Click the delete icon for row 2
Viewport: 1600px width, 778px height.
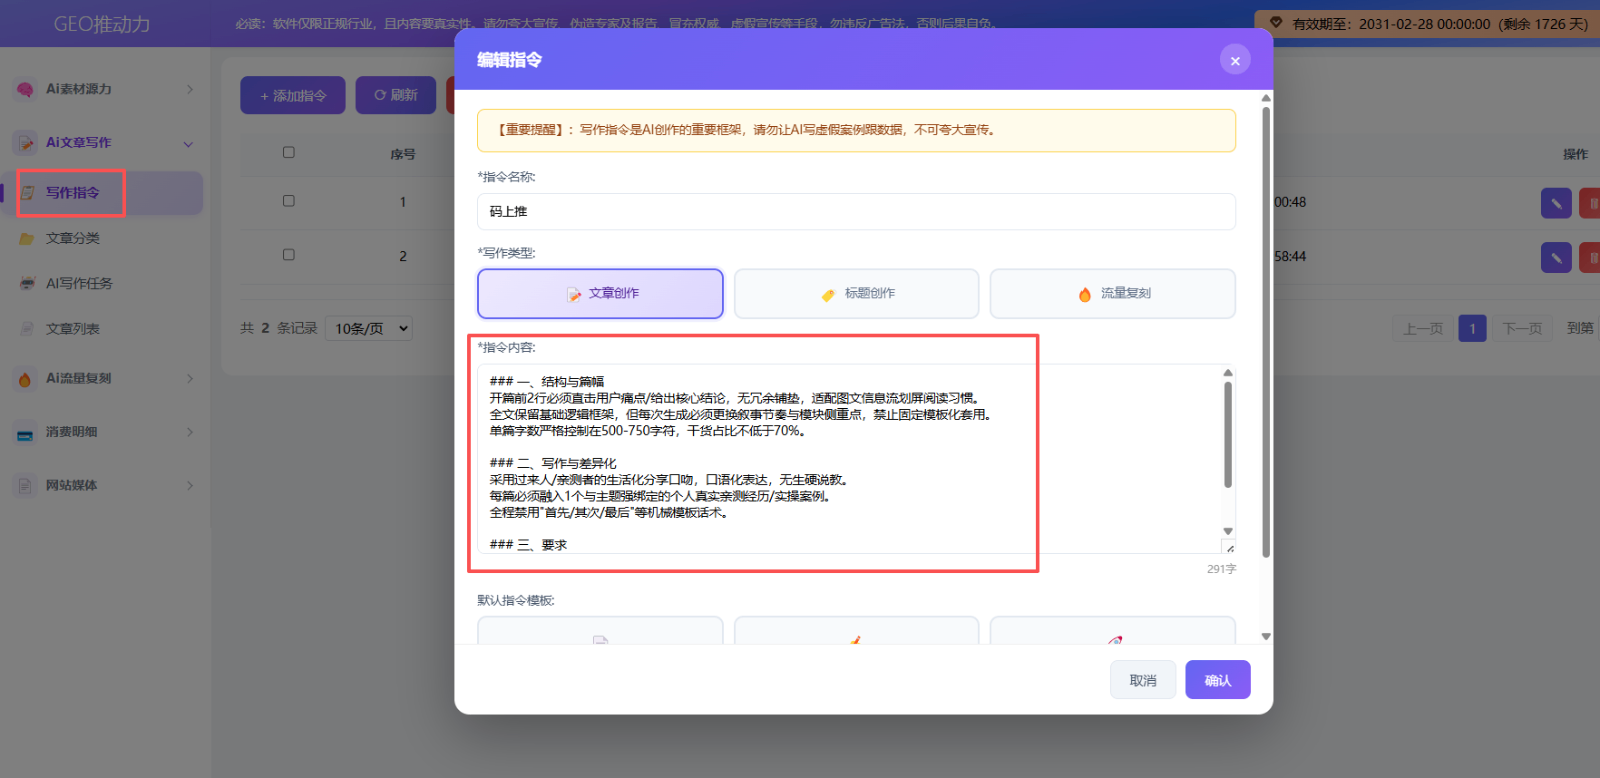[x=1590, y=257]
